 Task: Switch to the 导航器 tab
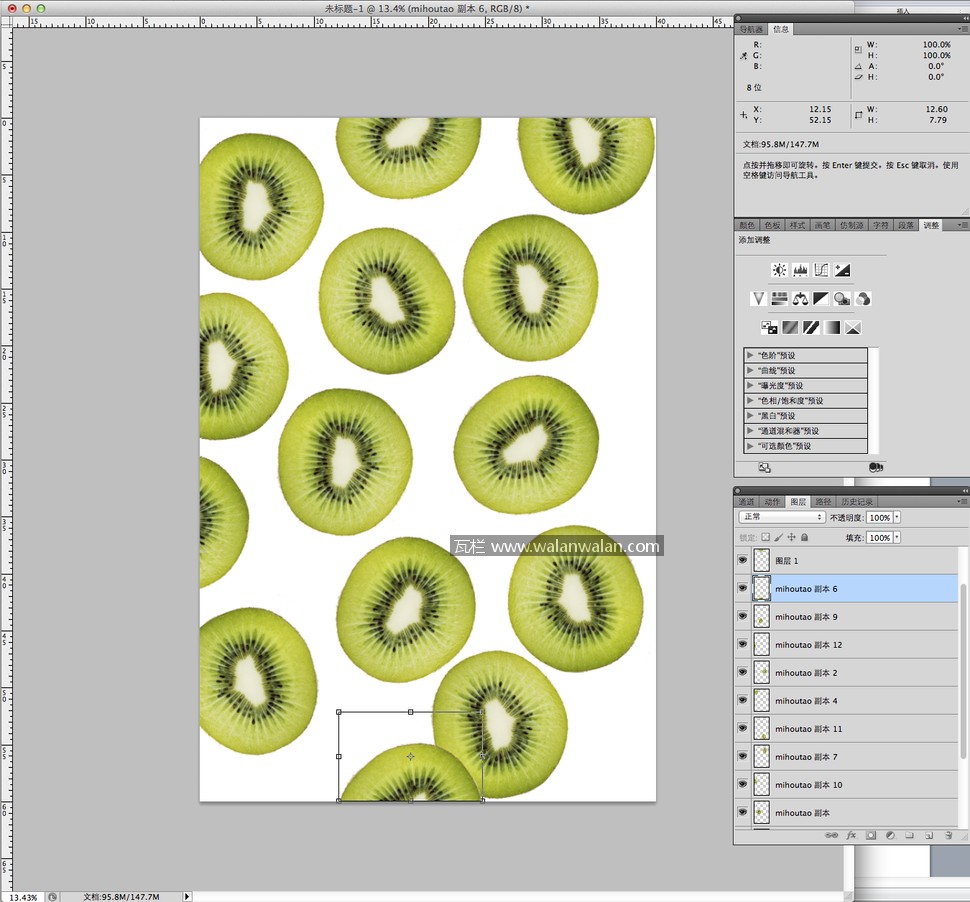click(x=750, y=29)
